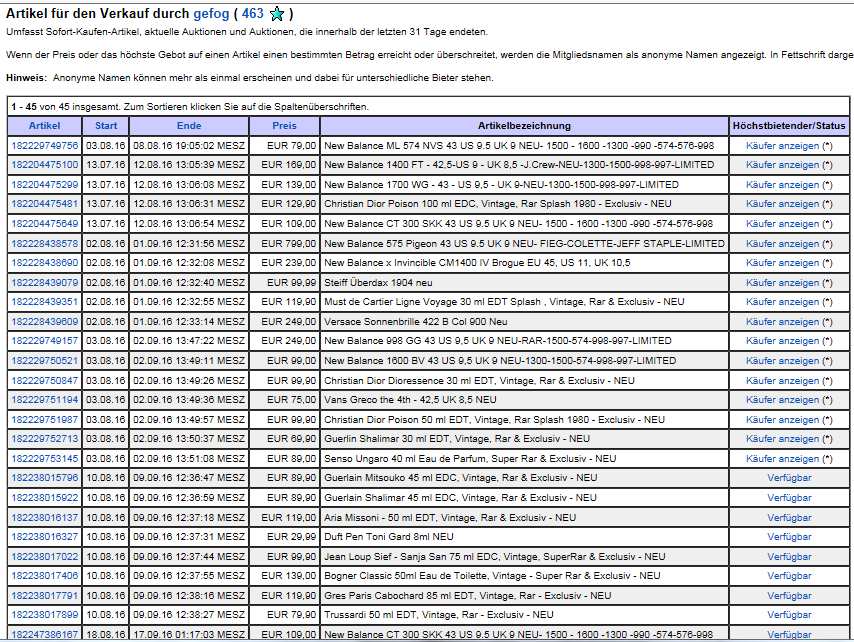Open item number 182238017791
854x642 pixels.
click(45, 596)
